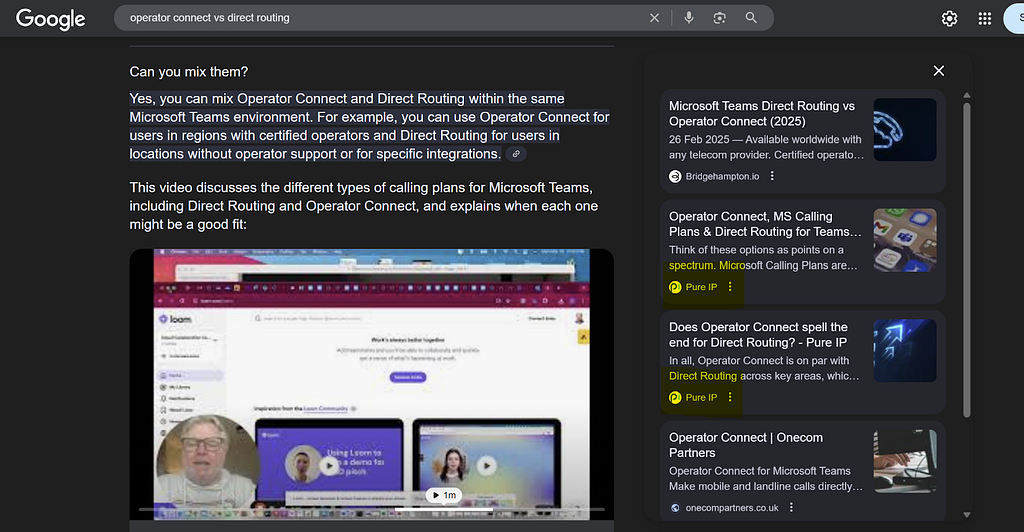This screenshot has width=1024, height=532.
Task: Click the app icons thumbnail of Calling Plans result
Action: tap(905, 240)
